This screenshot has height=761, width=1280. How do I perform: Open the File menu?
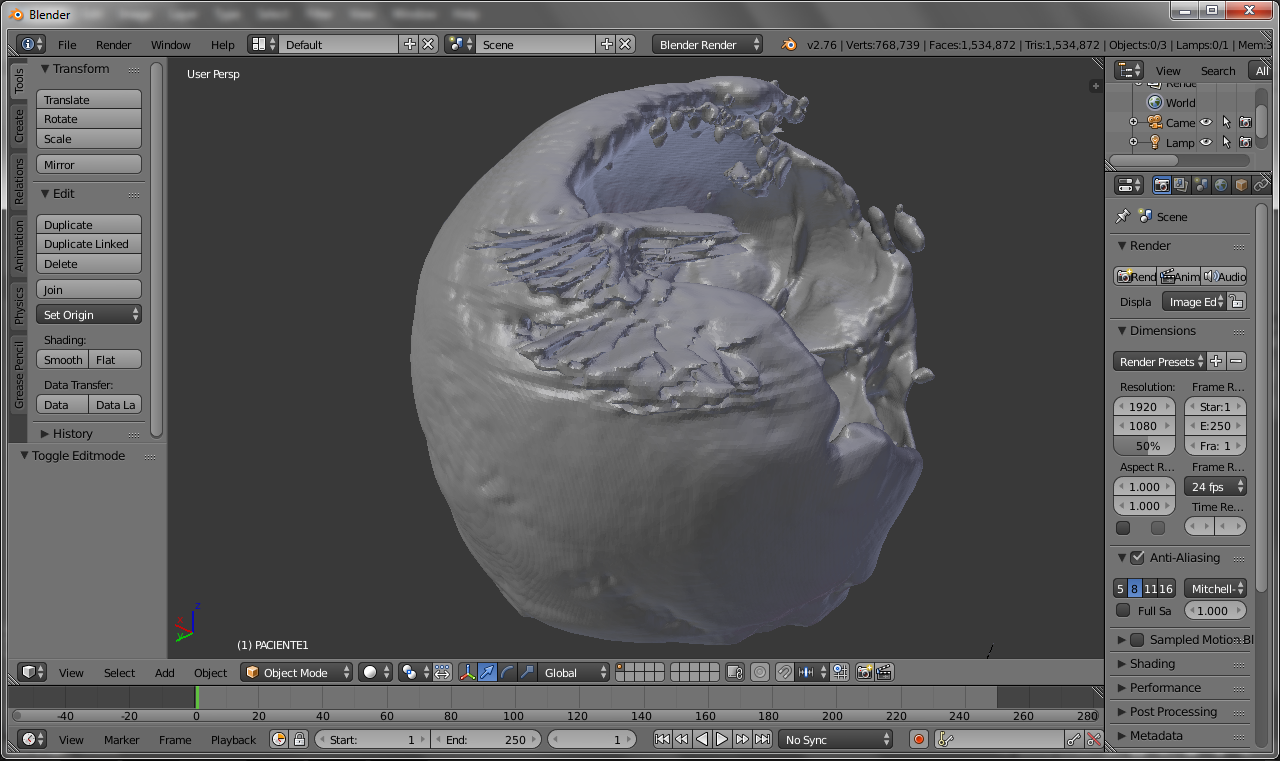point(67,45)
